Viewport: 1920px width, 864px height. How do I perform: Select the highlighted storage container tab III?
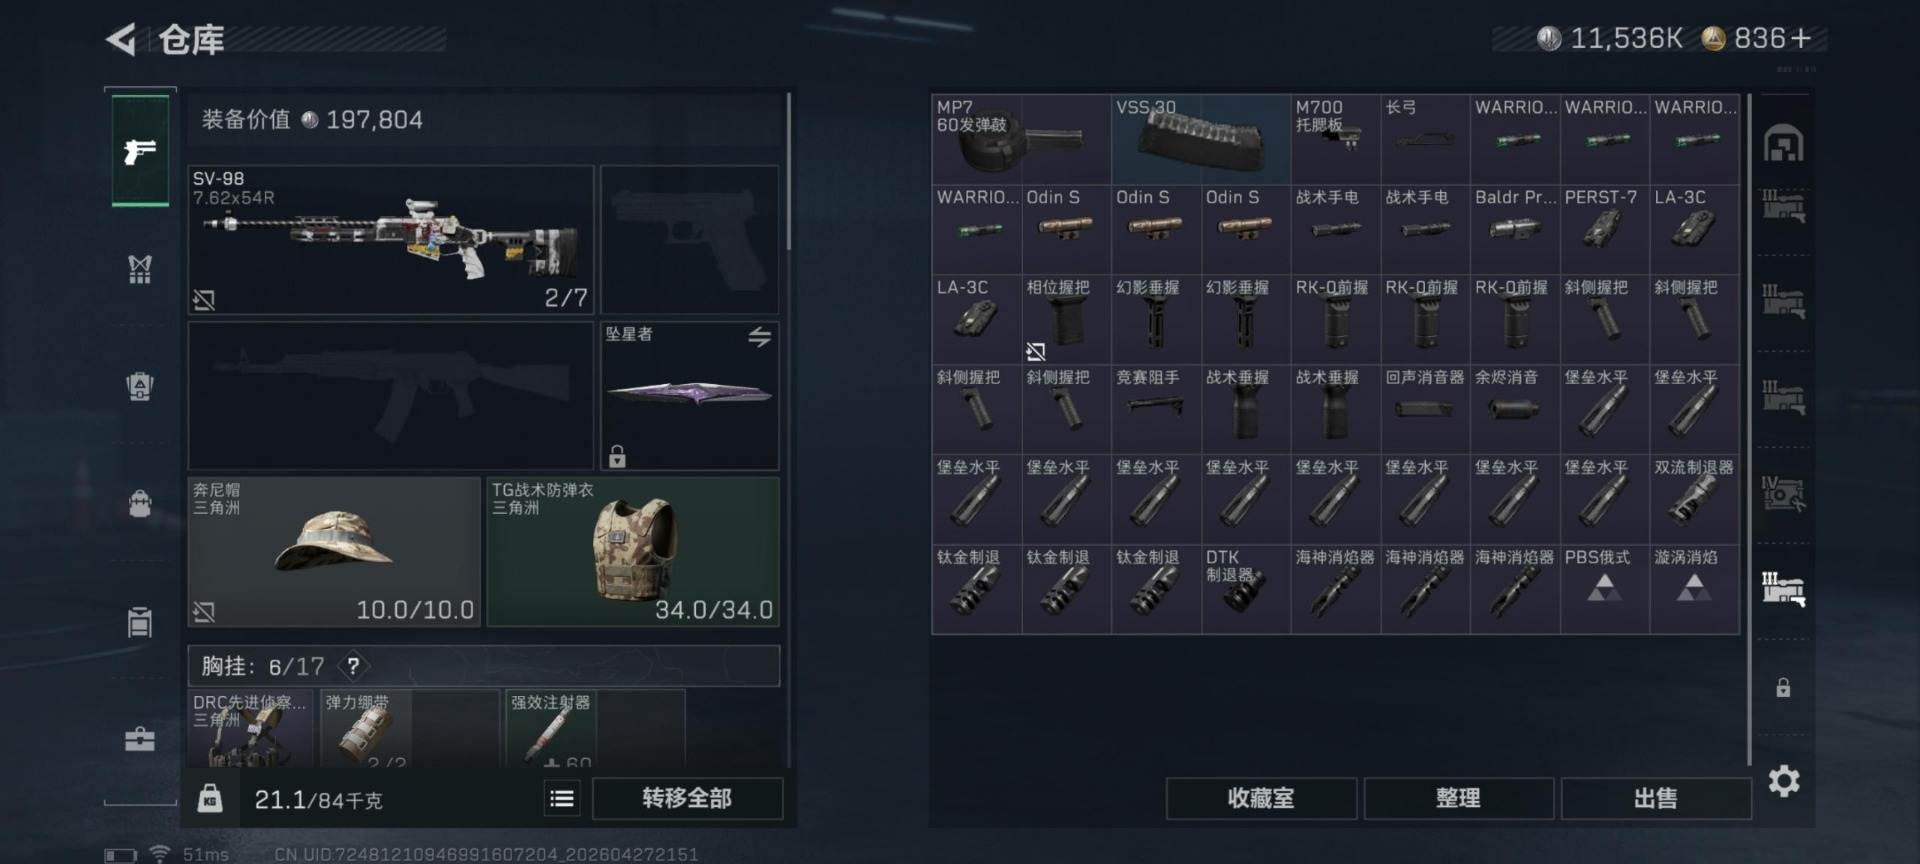(x=1783, y=588)
